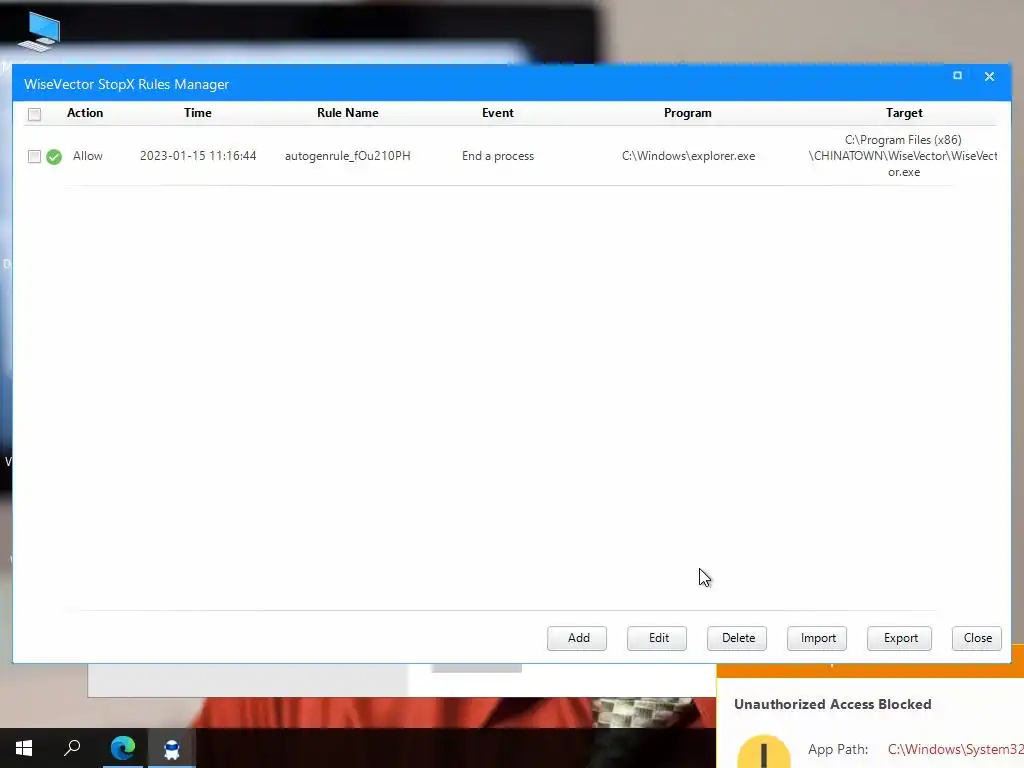Click the Rule Name column header
This screenshot has width=1024, height=768.
coord(348,113)
